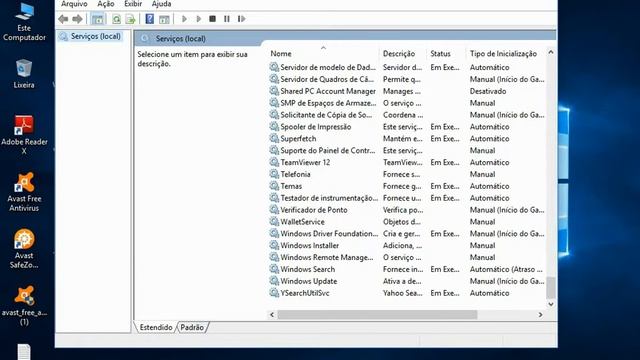Click the gear icon beside Testador de instrumentação
The height and width of the screenshot is (360, 640).
pos(274,198)
